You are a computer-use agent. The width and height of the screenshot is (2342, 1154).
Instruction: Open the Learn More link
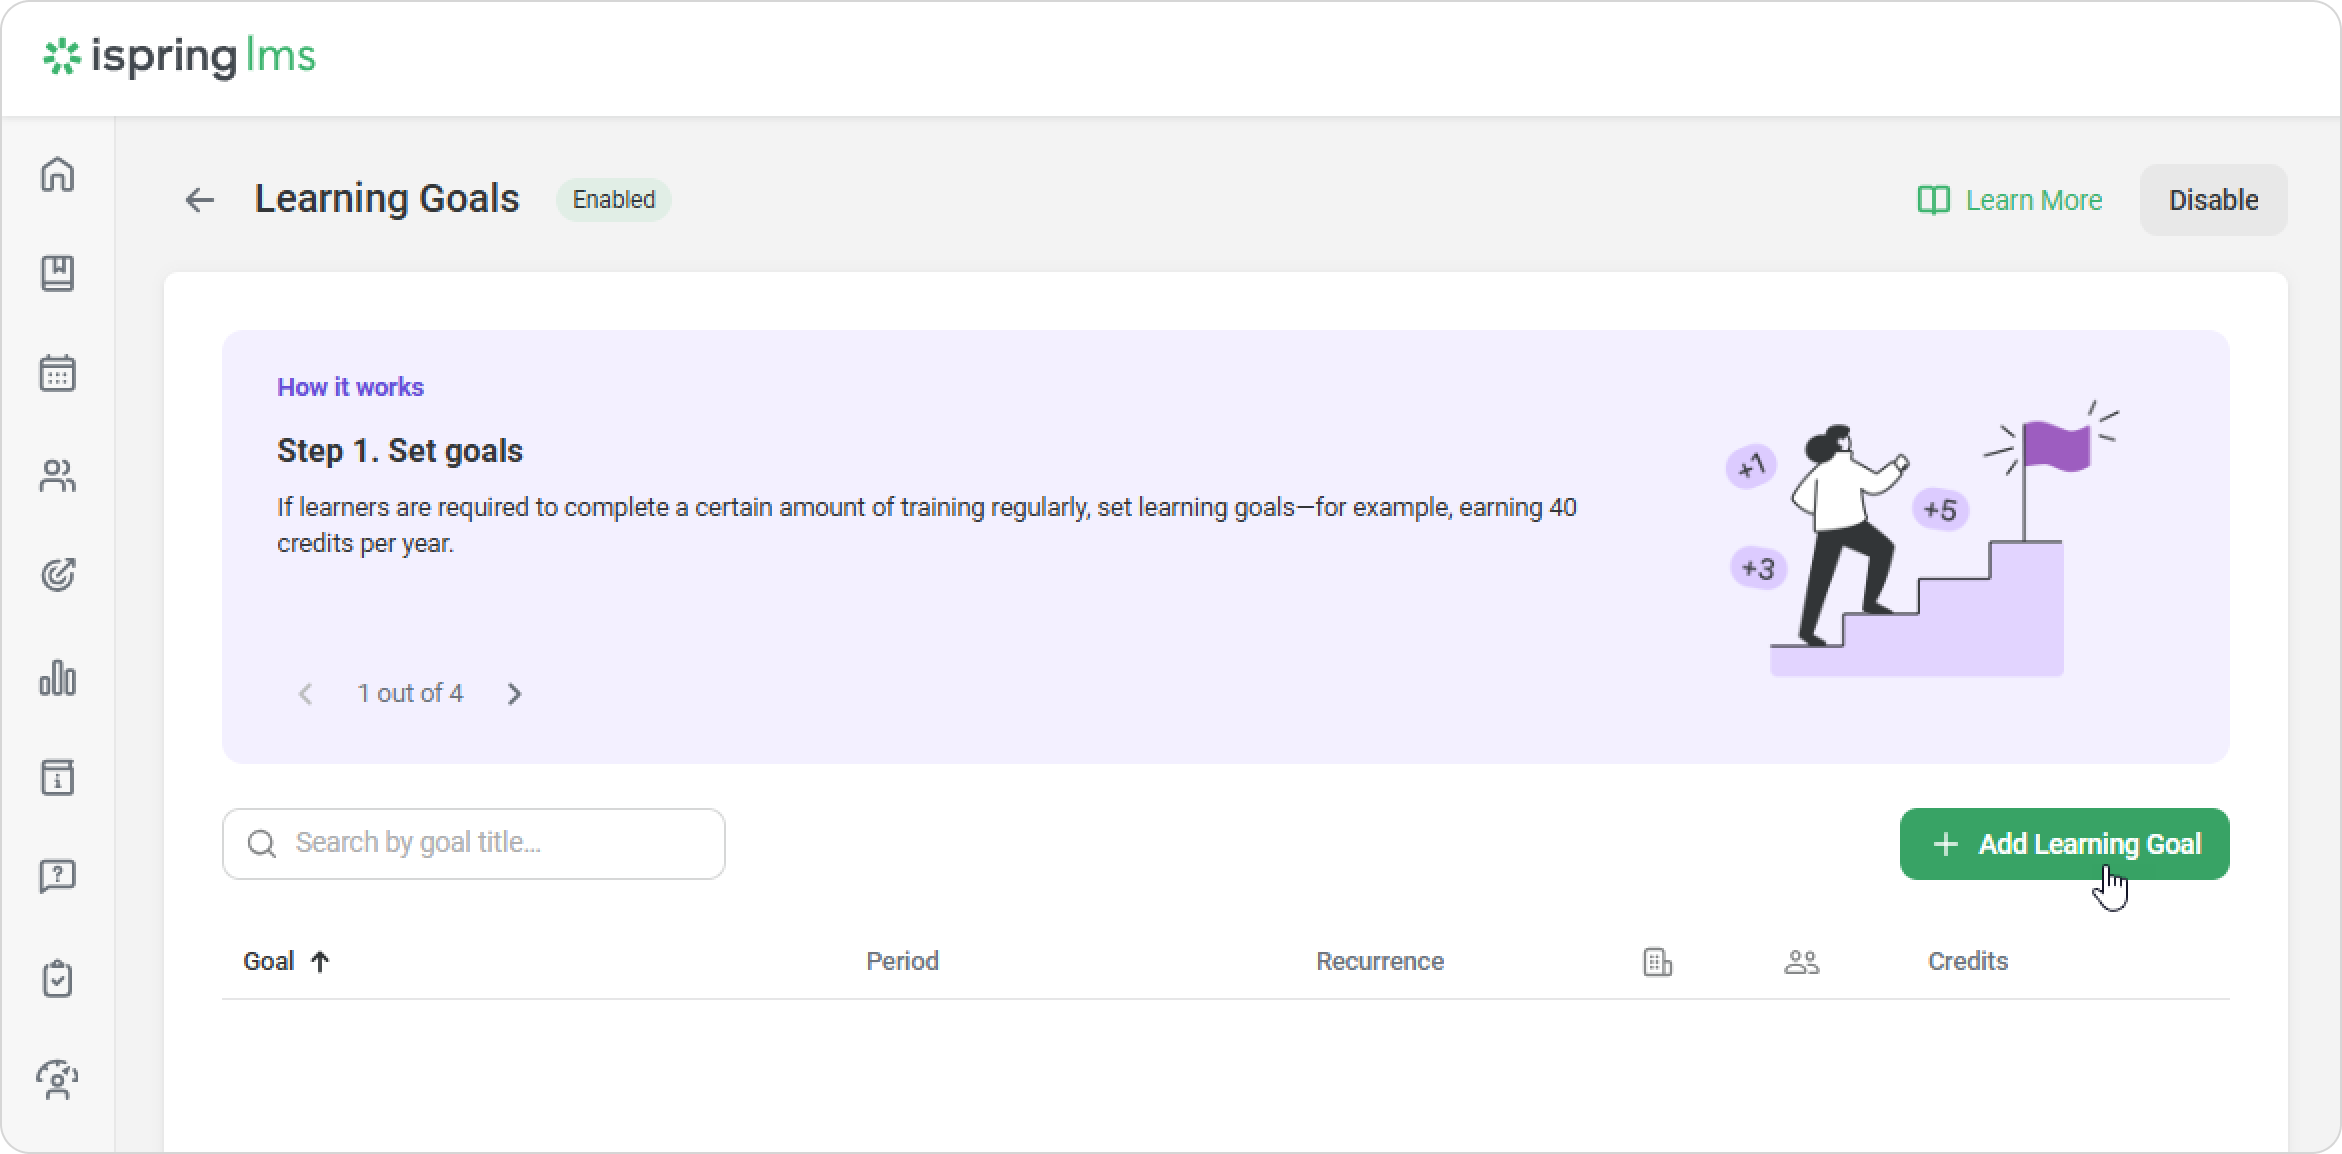2010,200
